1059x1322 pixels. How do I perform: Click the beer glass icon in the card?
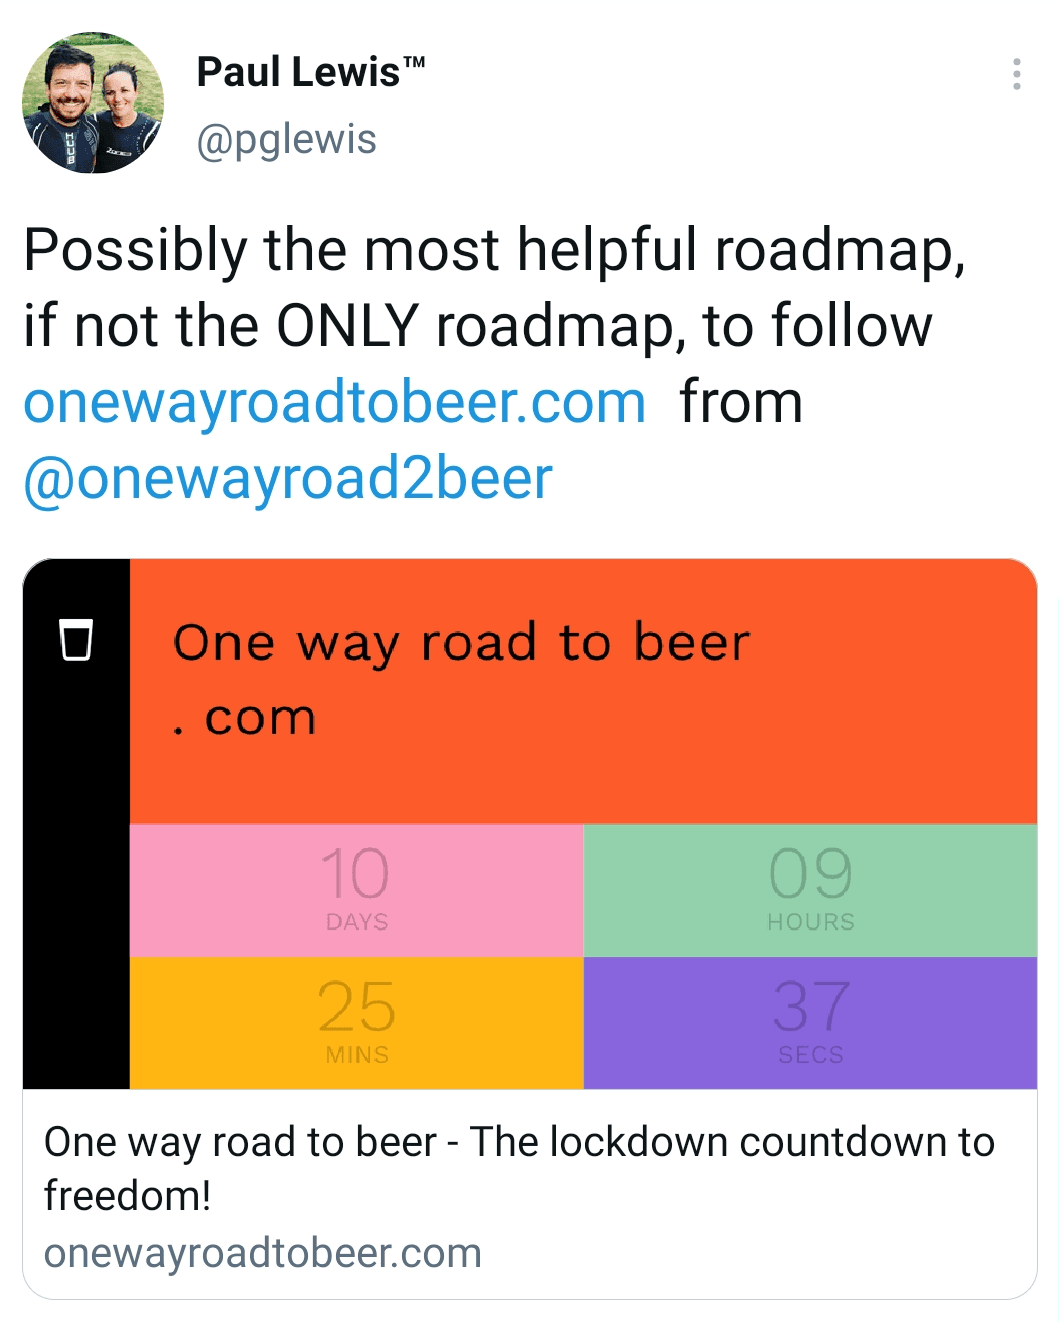(76, 640)
